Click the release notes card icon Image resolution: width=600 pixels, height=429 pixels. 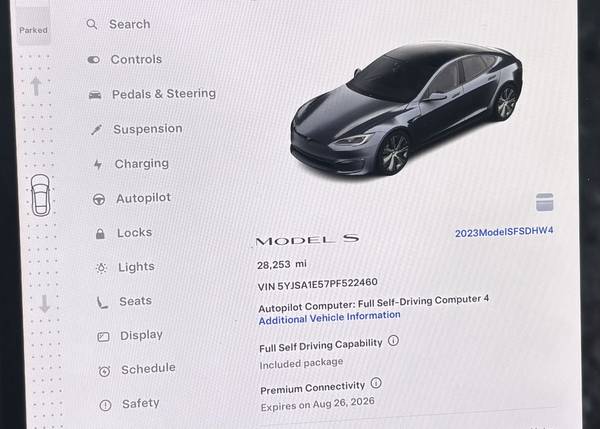click(545, 202)
